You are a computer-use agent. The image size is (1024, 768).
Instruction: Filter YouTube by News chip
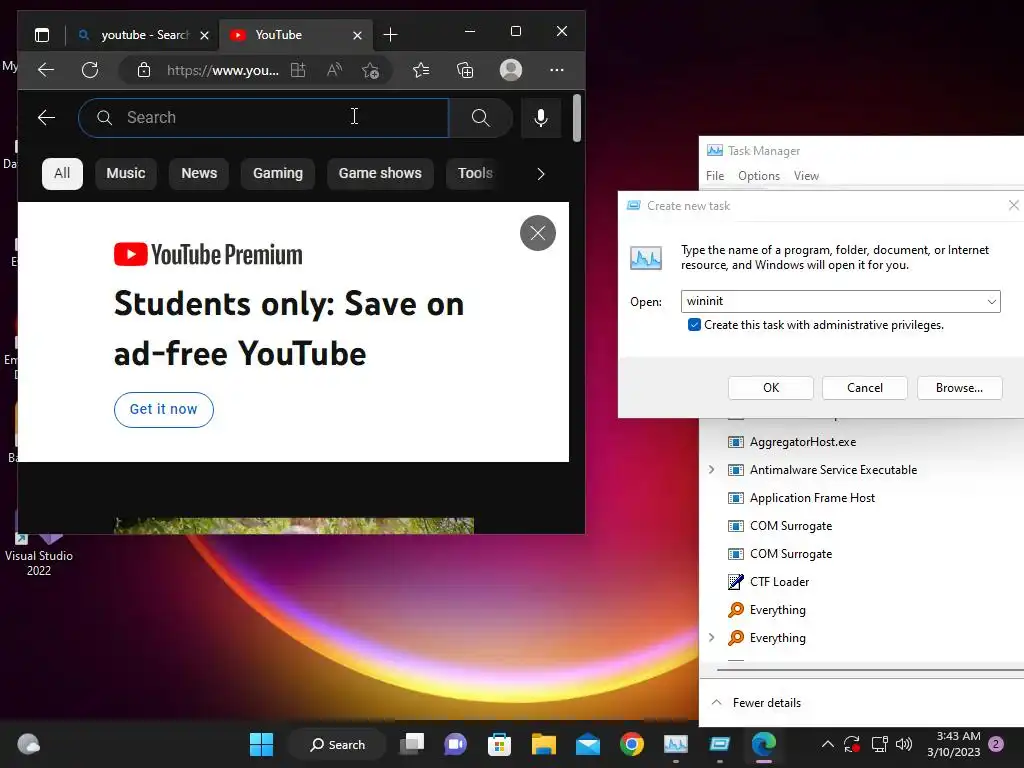click(x=199, y=174)
